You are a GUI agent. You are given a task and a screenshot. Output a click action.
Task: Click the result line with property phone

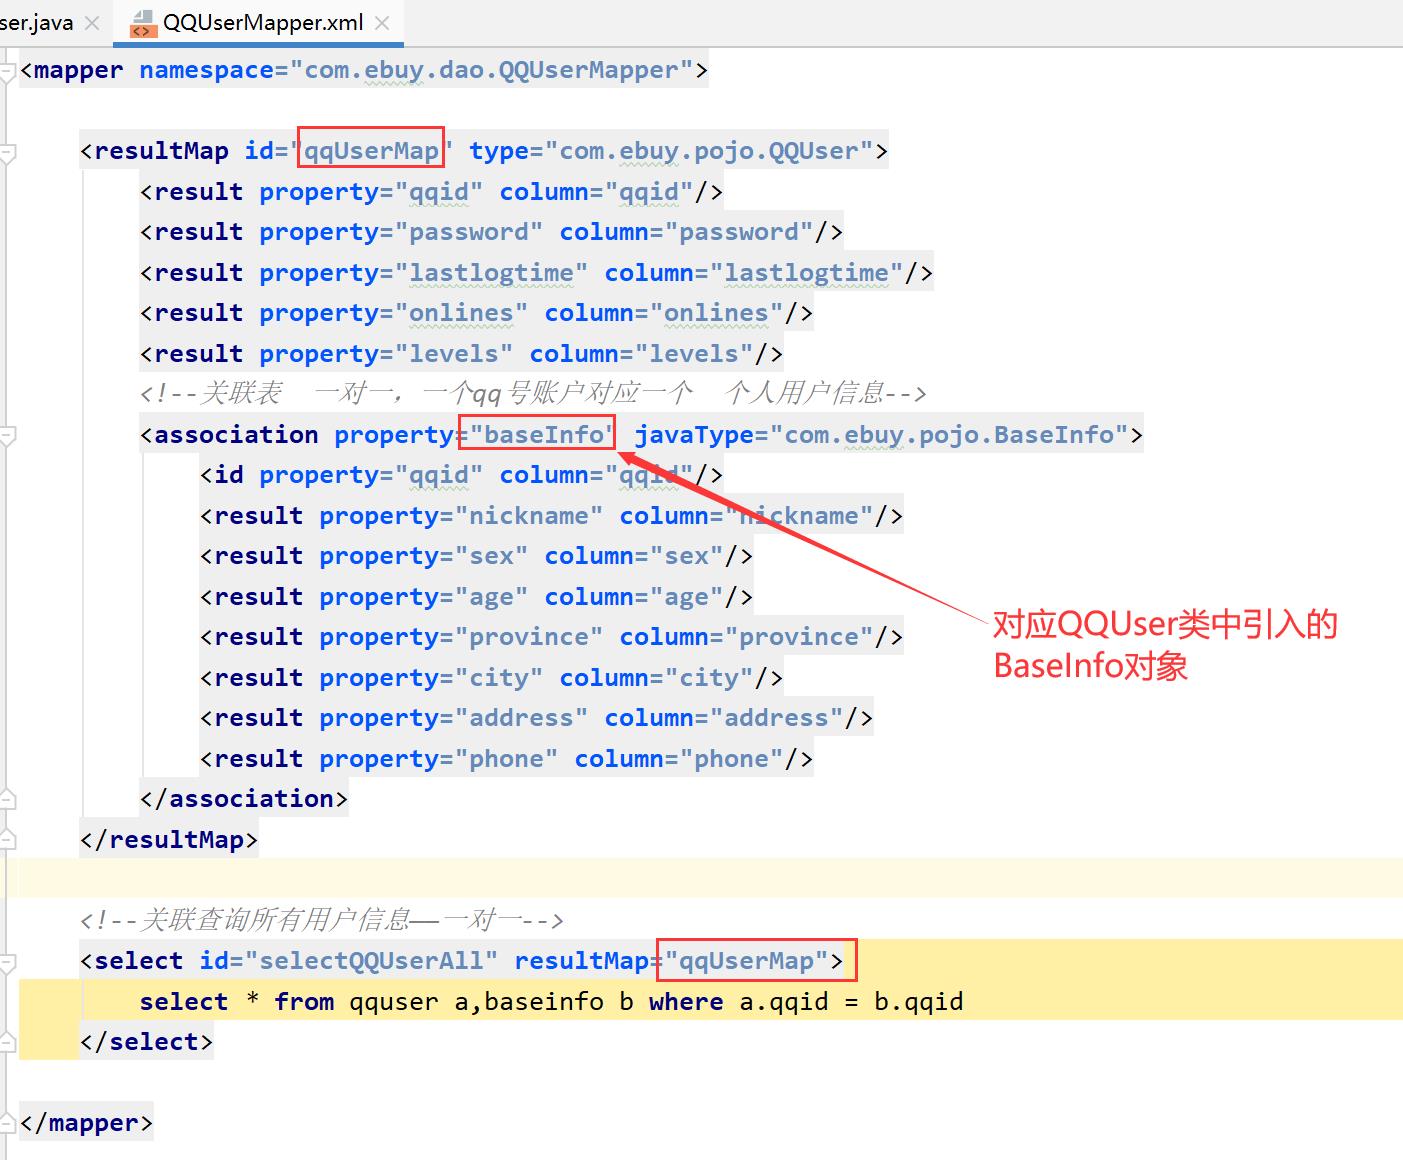point(506,759)
